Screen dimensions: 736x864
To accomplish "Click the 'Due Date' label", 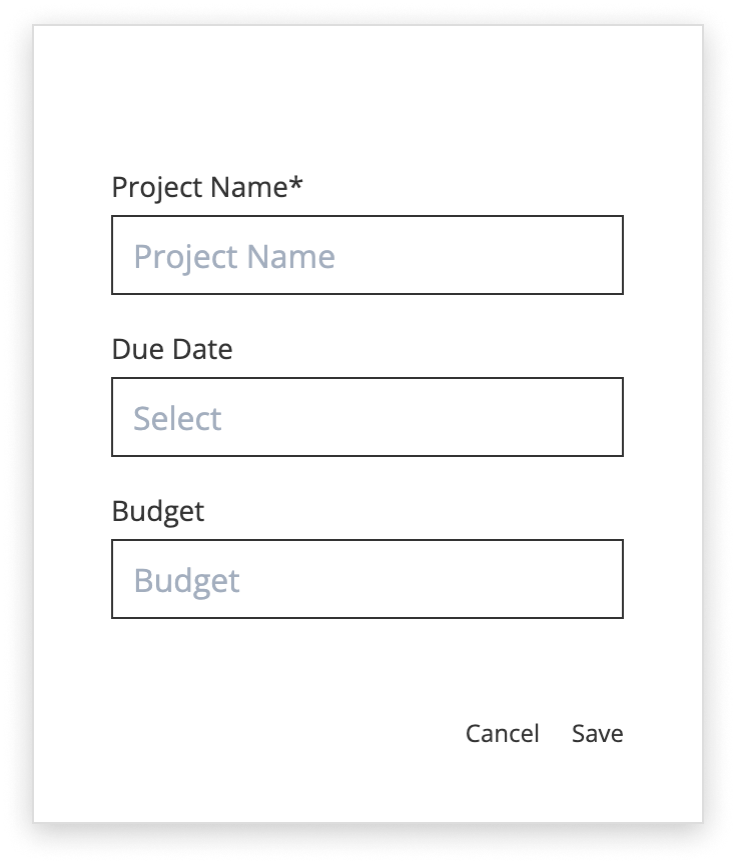I will click(171, 350).
